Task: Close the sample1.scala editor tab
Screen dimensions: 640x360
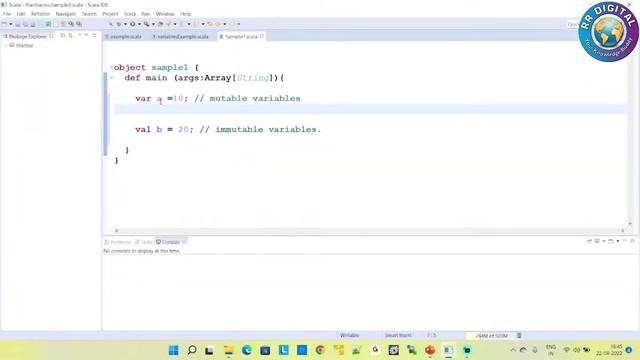Action: (262, 36)
